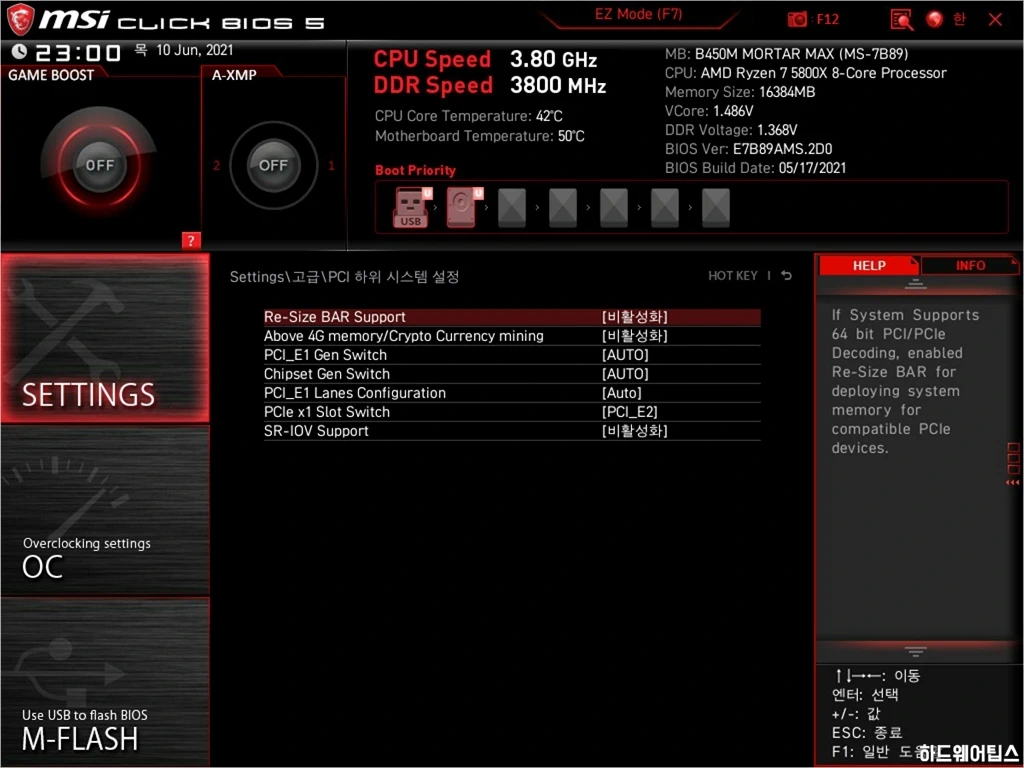Click the BIOS Ver E7B89AMS.2D0 text
Screen dimensions: 1024x768
pos(748,148)
